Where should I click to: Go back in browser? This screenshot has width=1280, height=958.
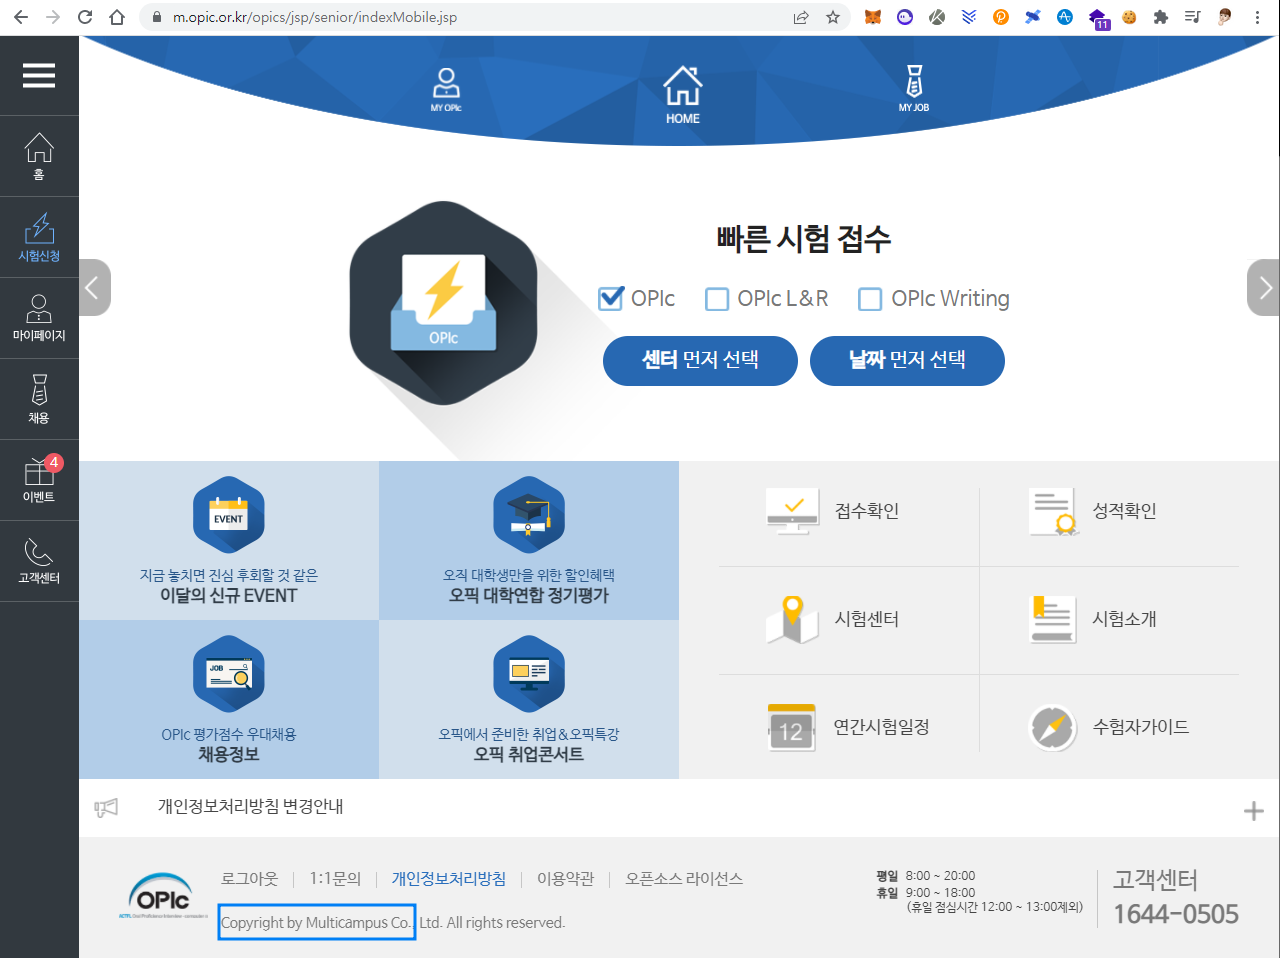[x=21, y=17]
